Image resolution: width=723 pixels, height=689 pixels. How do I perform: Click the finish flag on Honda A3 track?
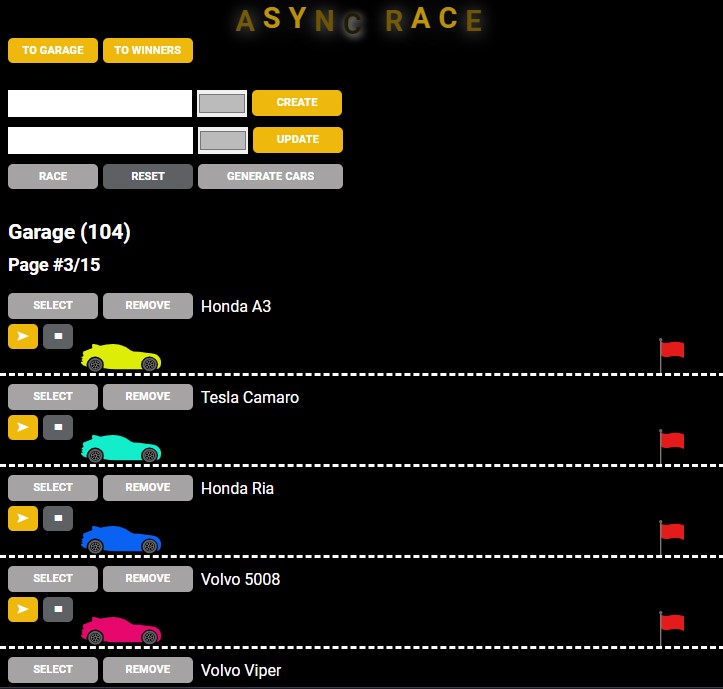point(672,355)
